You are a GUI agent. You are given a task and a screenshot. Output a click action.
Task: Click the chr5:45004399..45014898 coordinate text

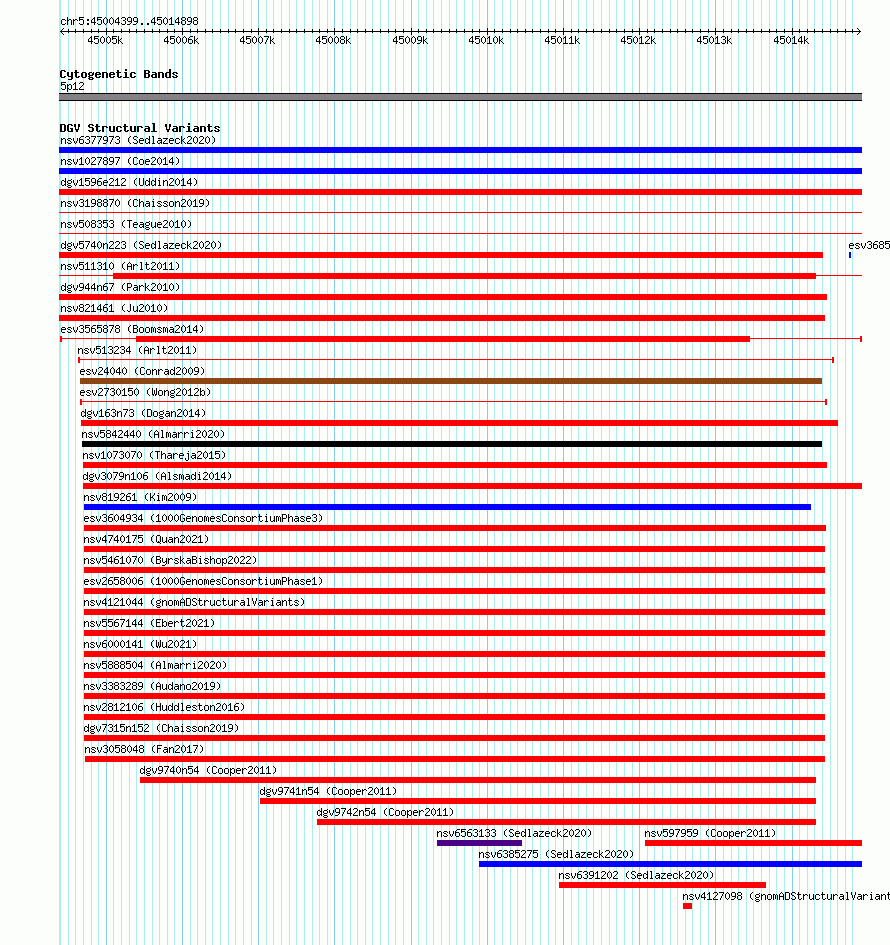[x=129, y=21]
